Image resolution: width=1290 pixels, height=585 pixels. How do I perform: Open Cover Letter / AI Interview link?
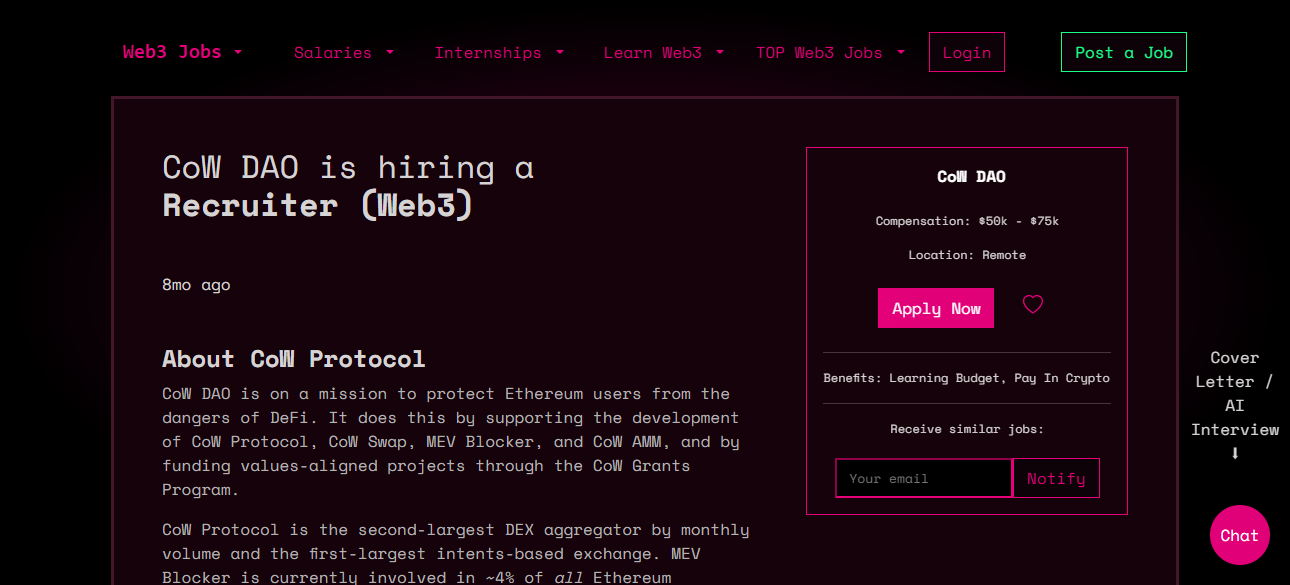(x=1235, y=405)
